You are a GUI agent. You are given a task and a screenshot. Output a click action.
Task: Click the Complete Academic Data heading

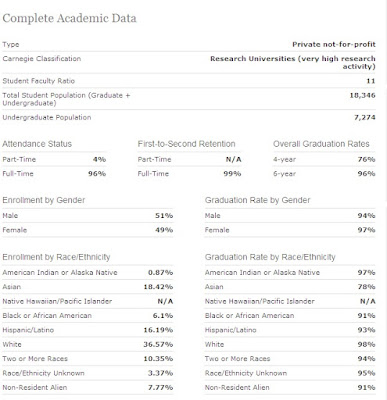[x=69, y=18]
